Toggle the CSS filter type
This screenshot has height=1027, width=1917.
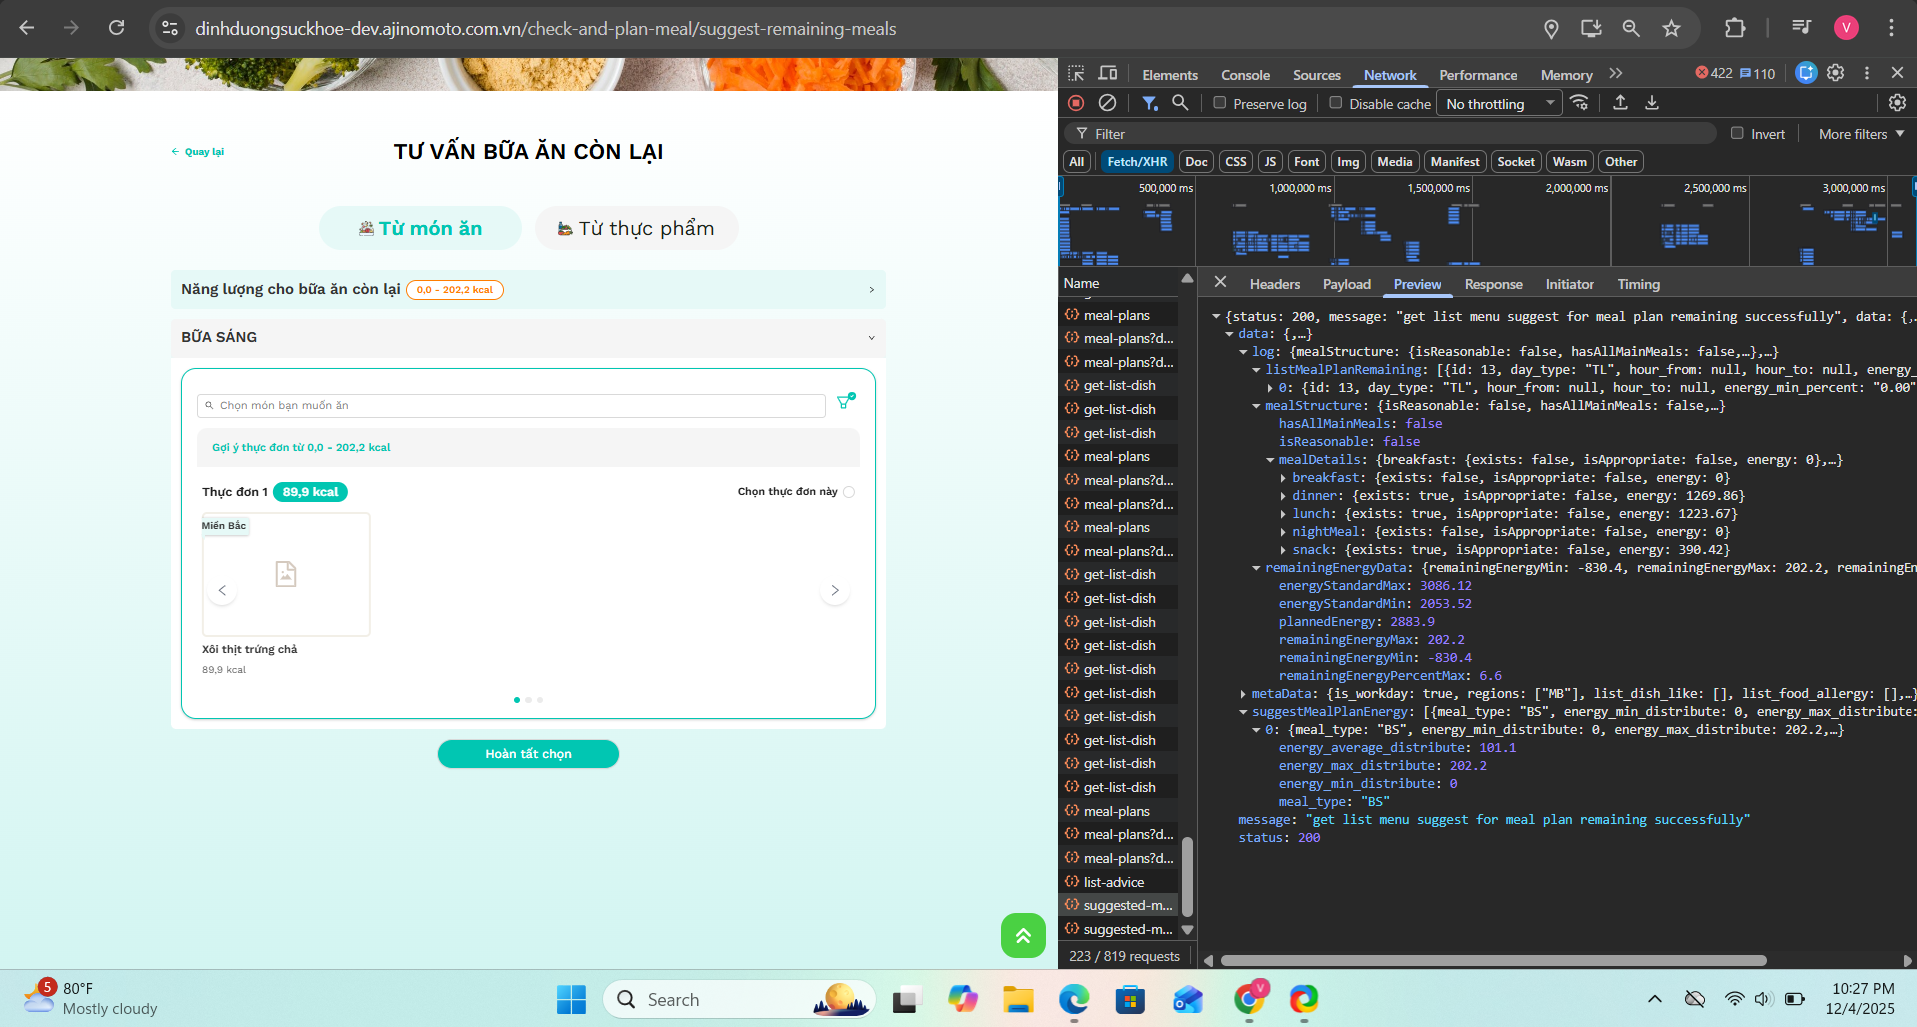[1236, 162]
